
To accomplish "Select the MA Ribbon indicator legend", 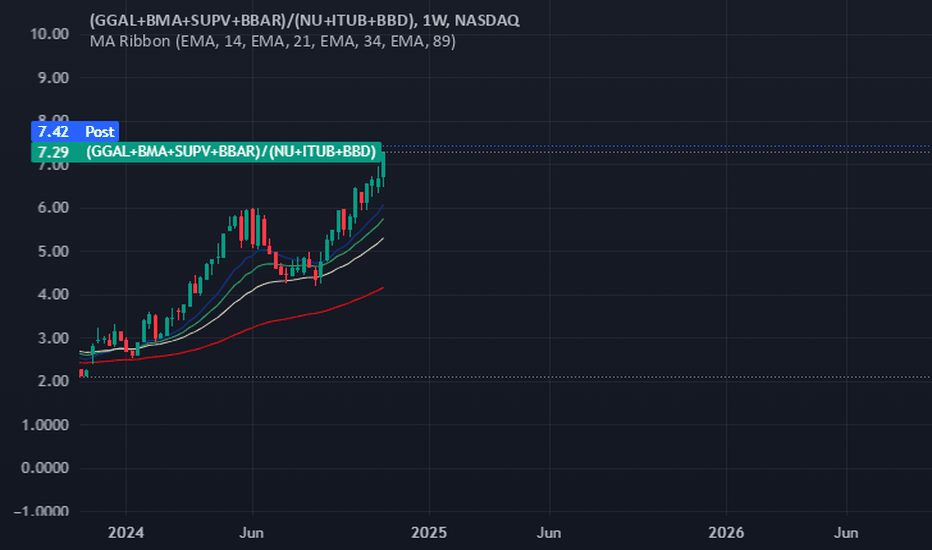I will [x=273, y=41].
